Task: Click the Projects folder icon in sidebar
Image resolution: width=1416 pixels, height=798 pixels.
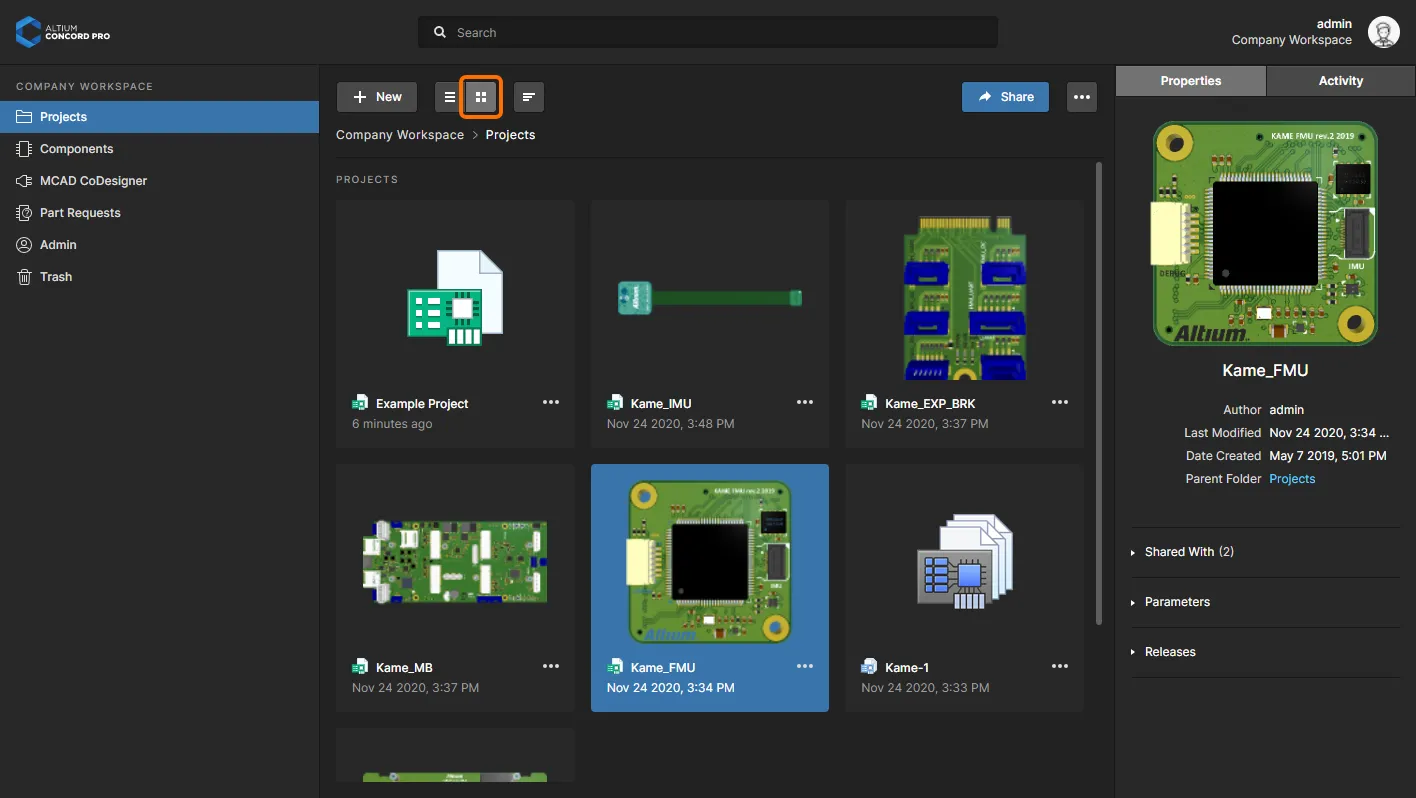Action: click(24, 117)
